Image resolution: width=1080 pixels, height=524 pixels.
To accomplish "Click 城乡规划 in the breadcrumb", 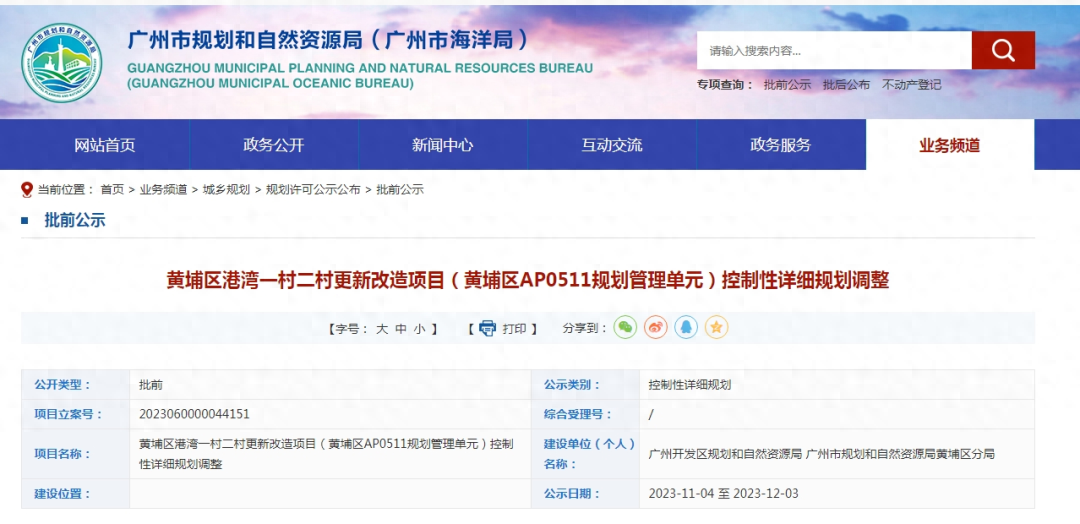I will 226,190.
